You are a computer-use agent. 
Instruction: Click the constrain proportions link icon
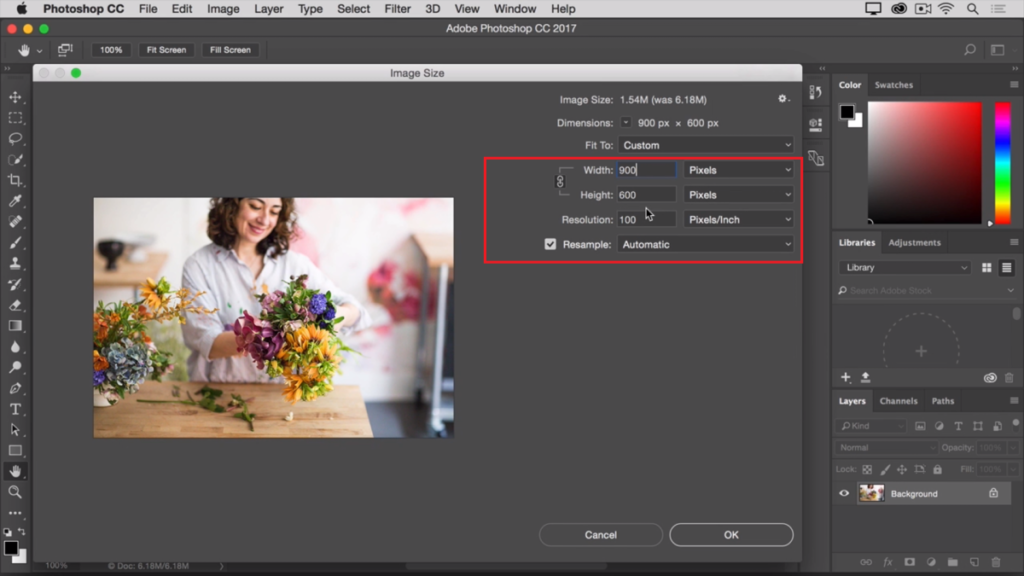tap(560, 182)
